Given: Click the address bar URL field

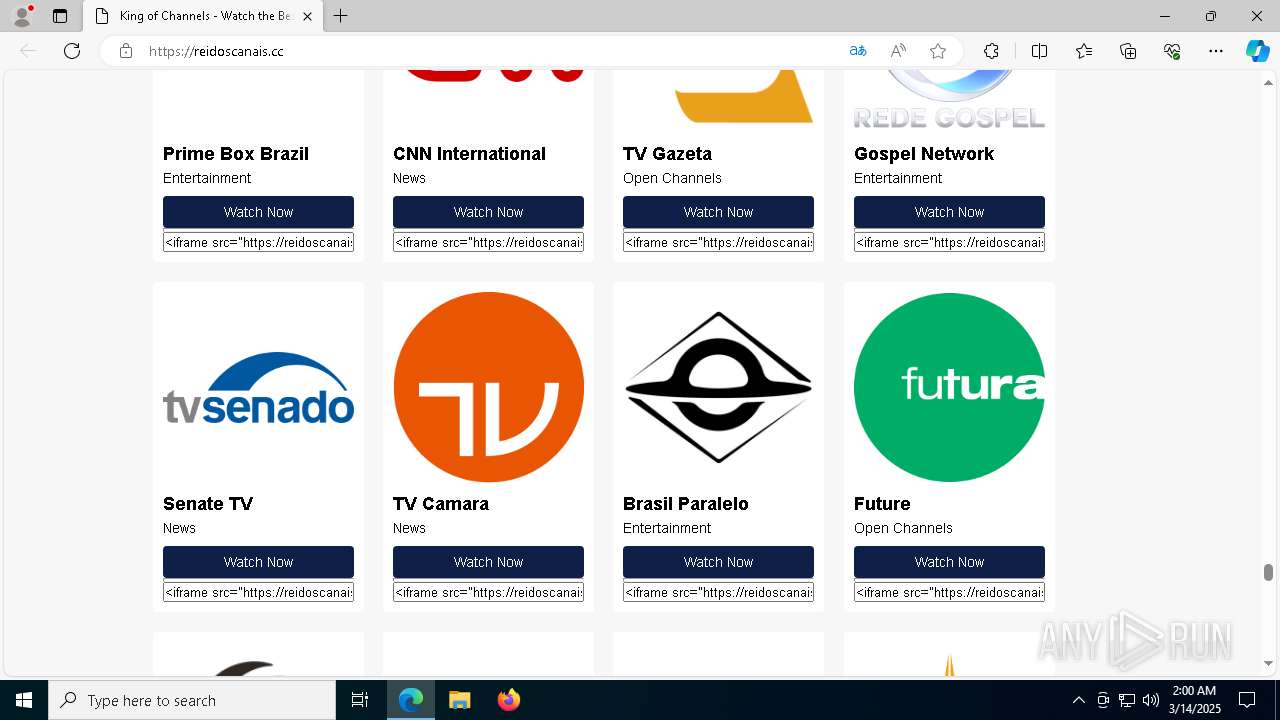Looking at the screenshot, I should point(490,51).
